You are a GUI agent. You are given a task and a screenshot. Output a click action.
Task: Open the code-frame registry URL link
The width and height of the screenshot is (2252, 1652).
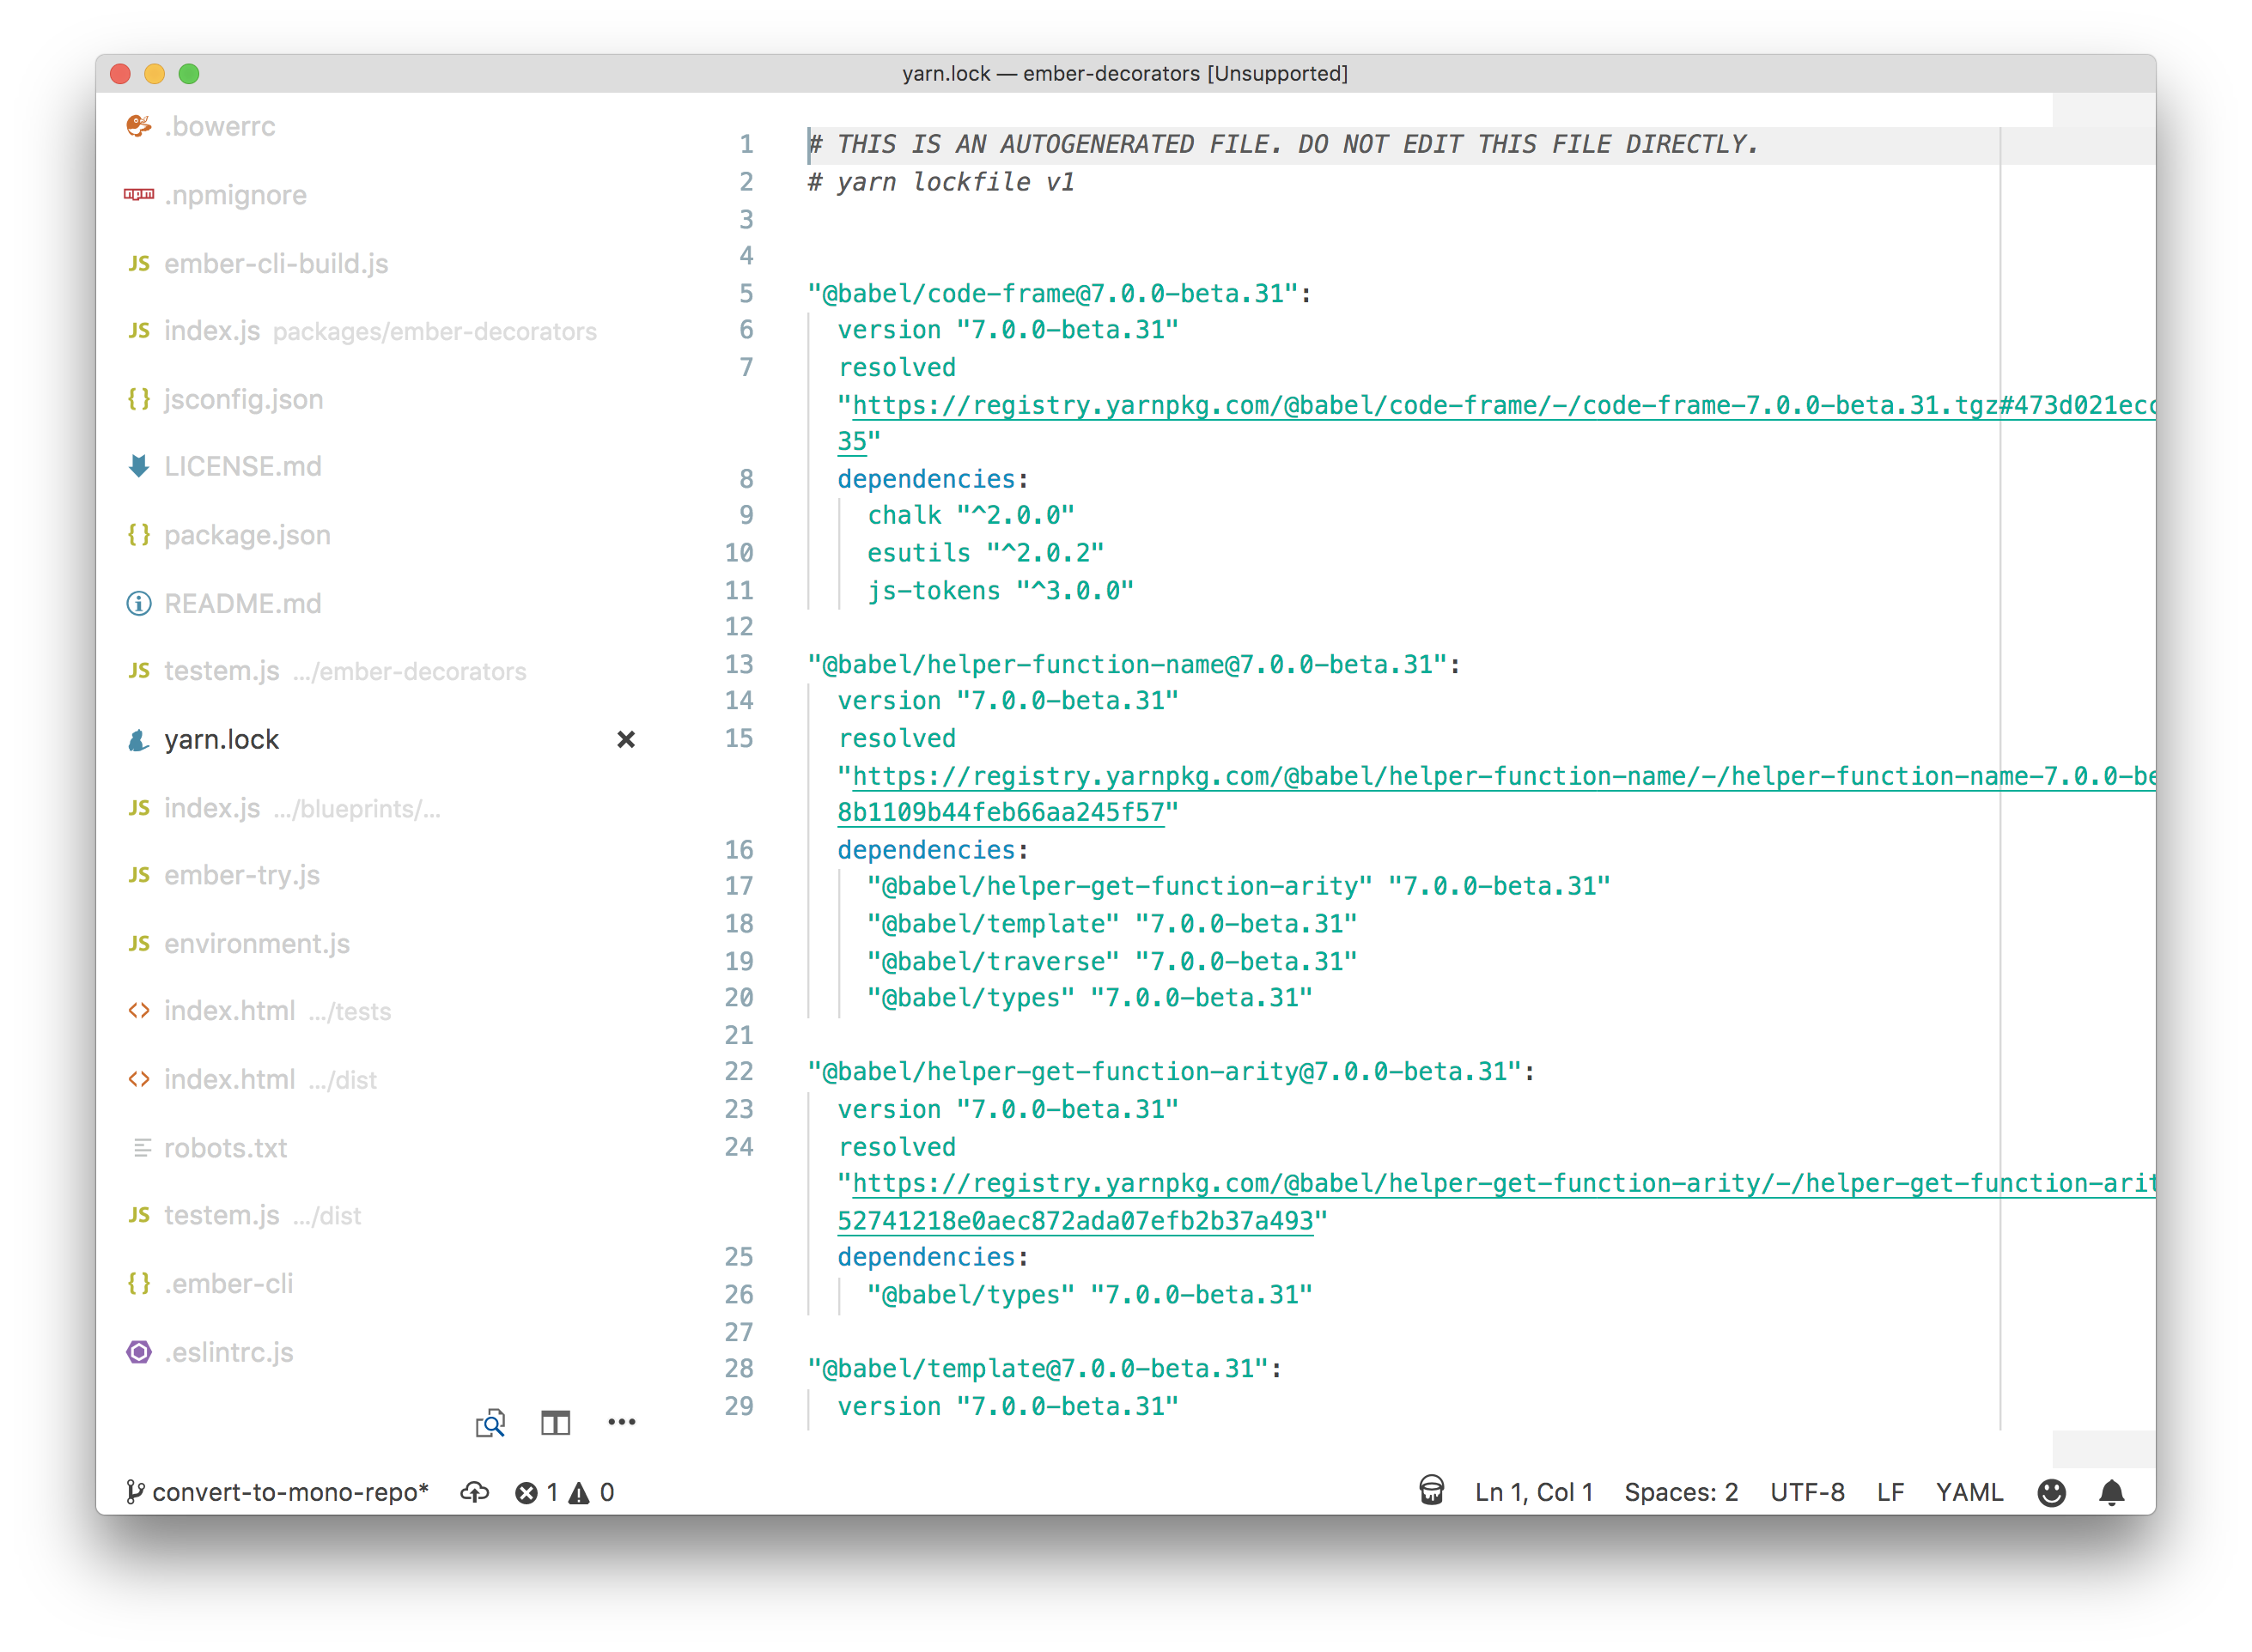tap(1400, 405)
